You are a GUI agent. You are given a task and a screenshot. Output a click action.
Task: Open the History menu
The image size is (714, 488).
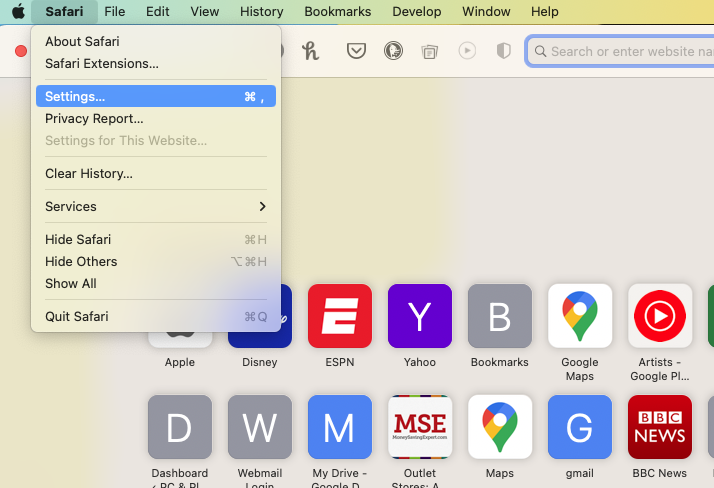[262, 11]
